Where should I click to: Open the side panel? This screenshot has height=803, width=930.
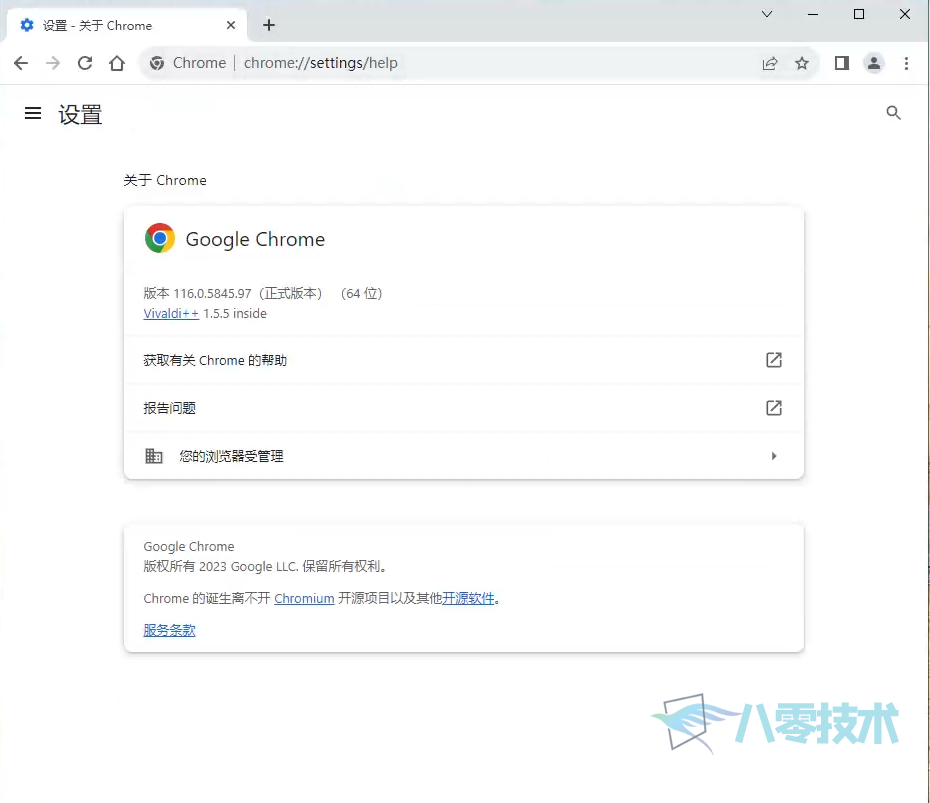(842, 63)
